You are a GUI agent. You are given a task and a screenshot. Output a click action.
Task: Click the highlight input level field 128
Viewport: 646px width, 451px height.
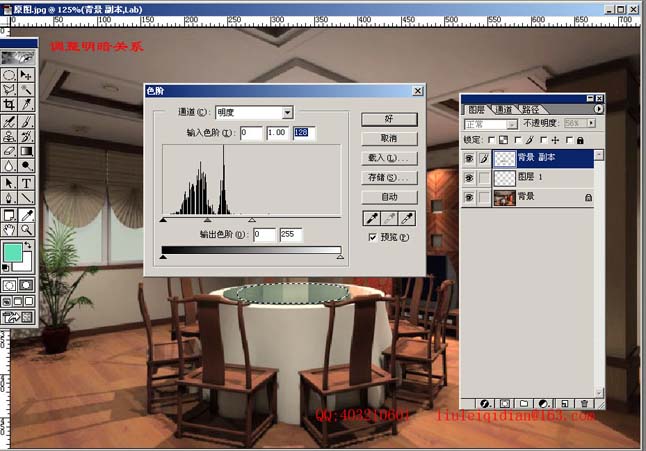tap(304, 133)
